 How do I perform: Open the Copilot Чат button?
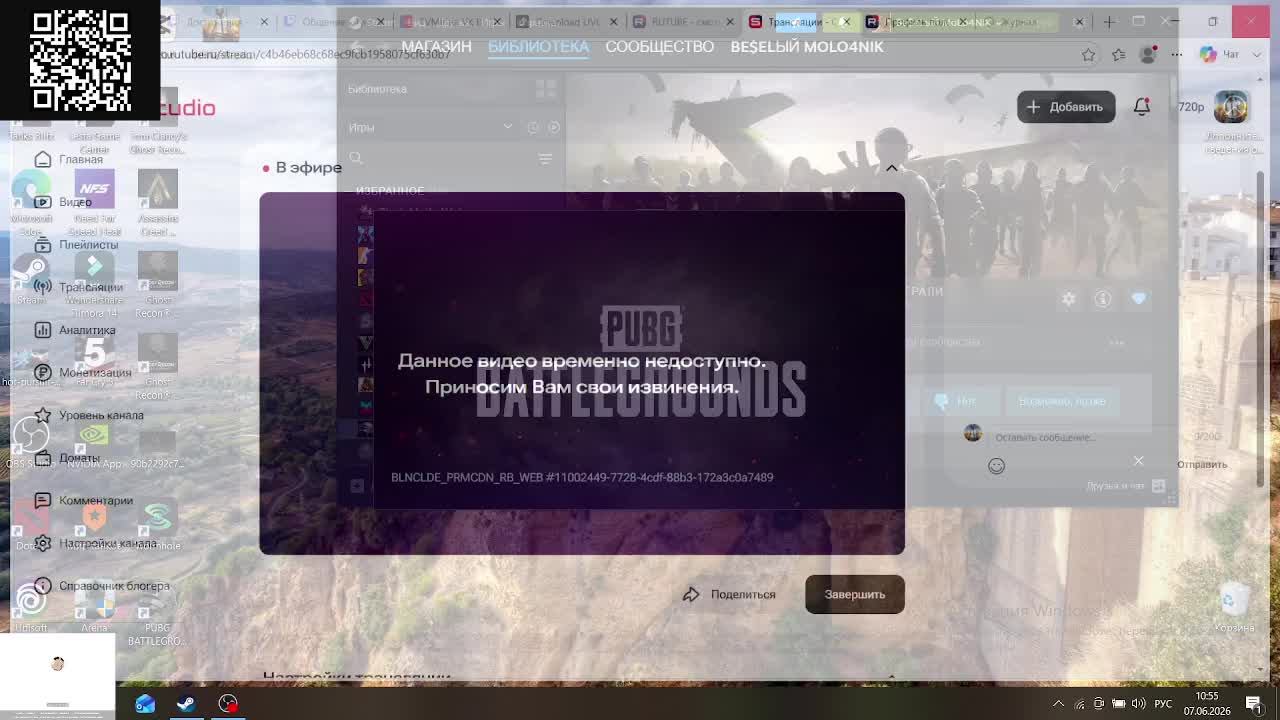1219,55
